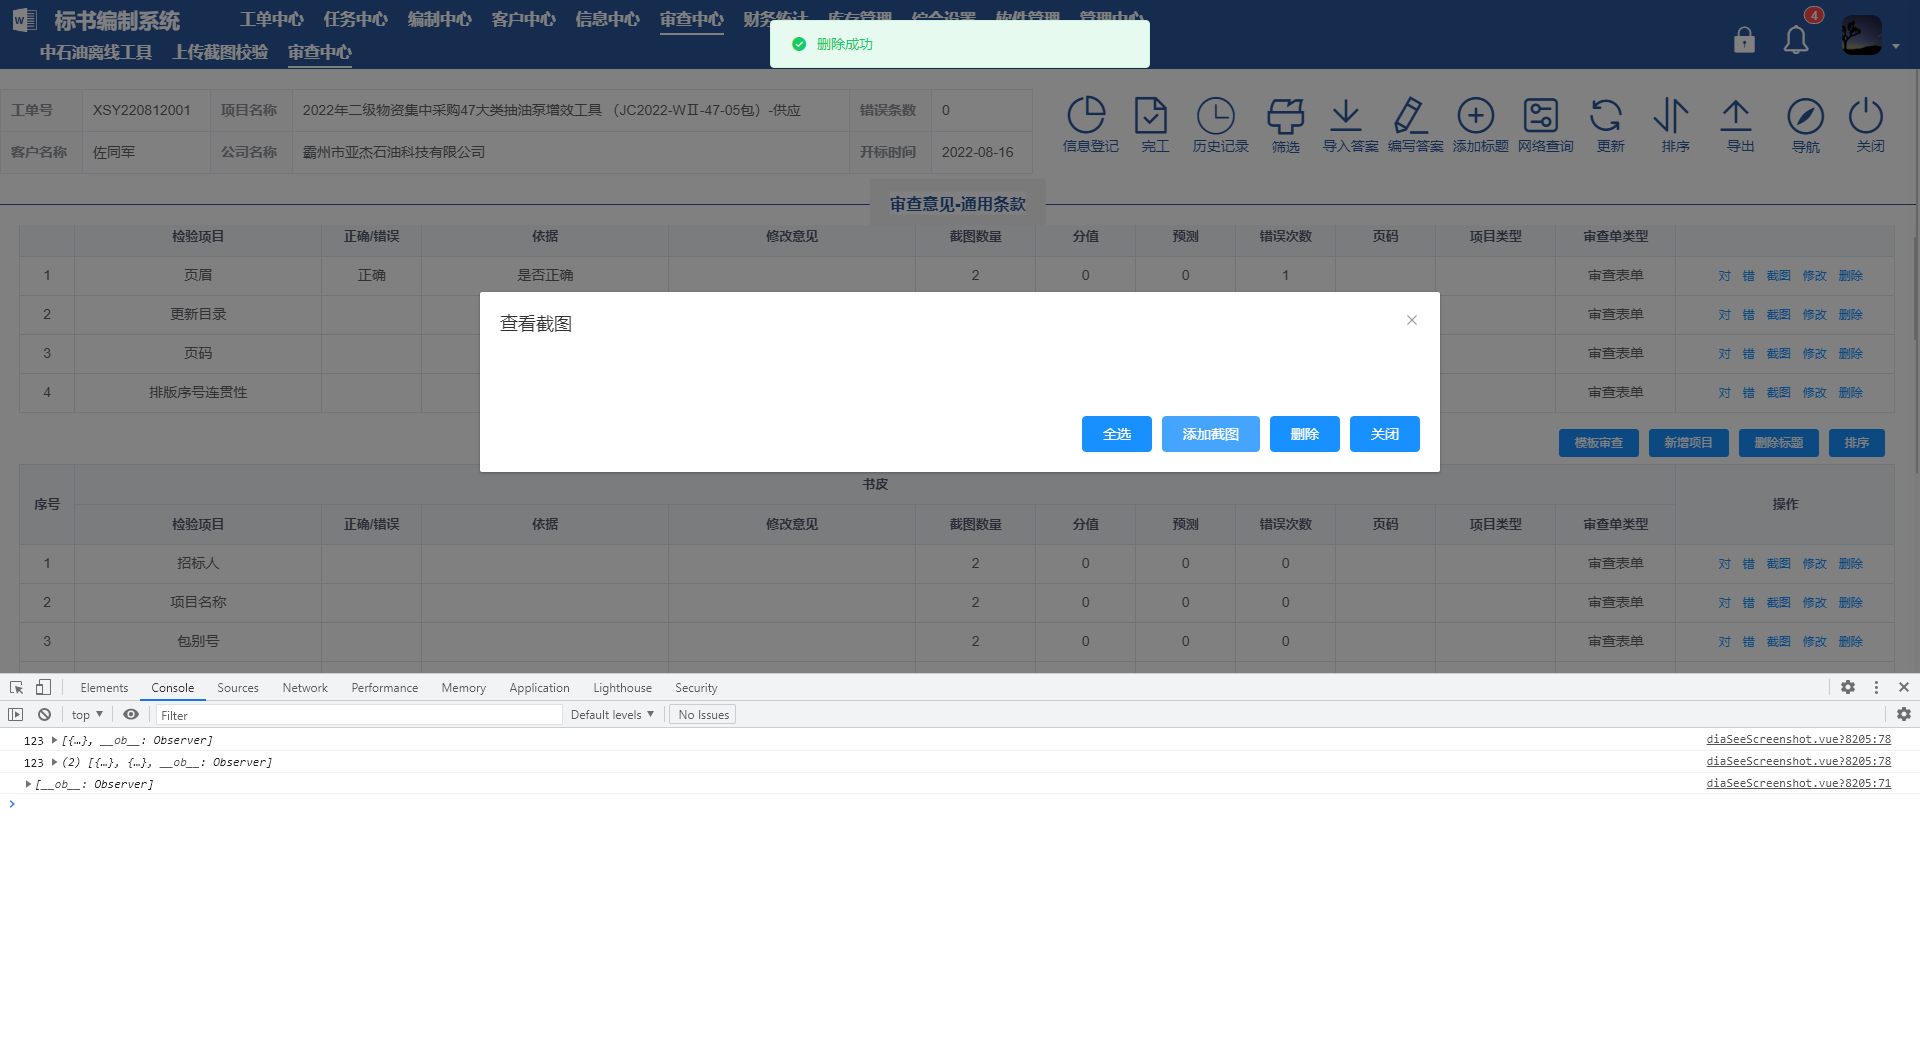Click the 删除 button in dialog
1920x1037 pixels.
[1305, 434]
